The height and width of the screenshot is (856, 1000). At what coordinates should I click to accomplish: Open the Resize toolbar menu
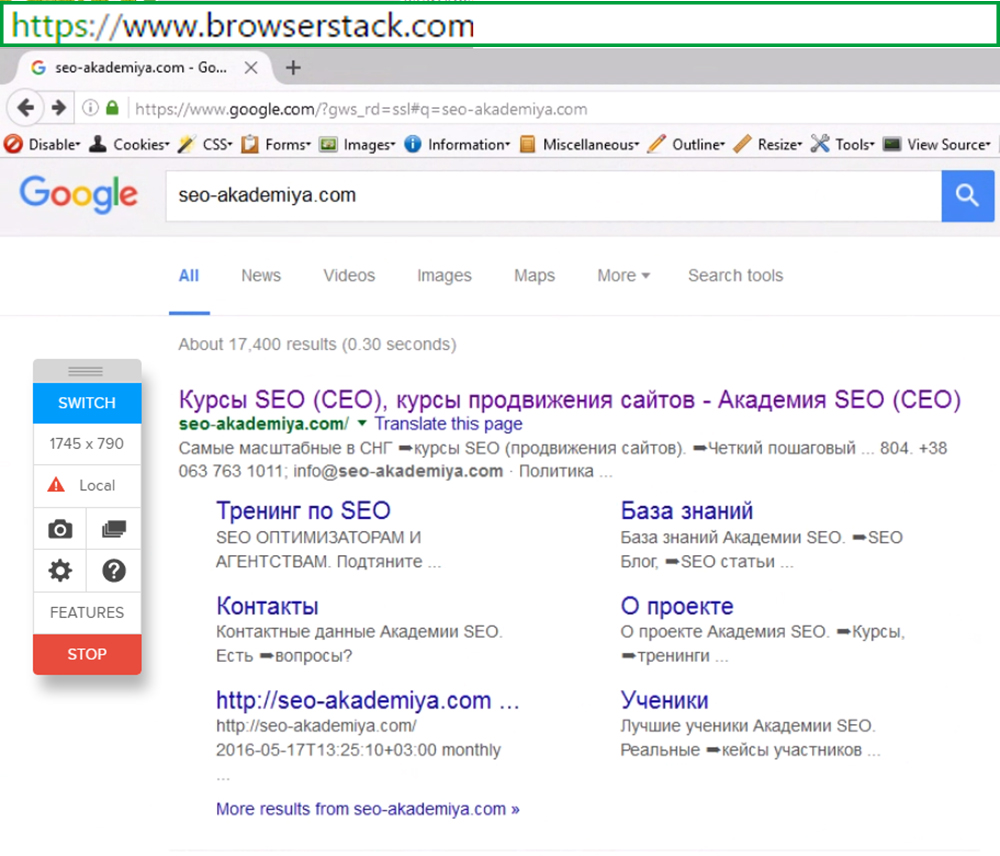768,144
